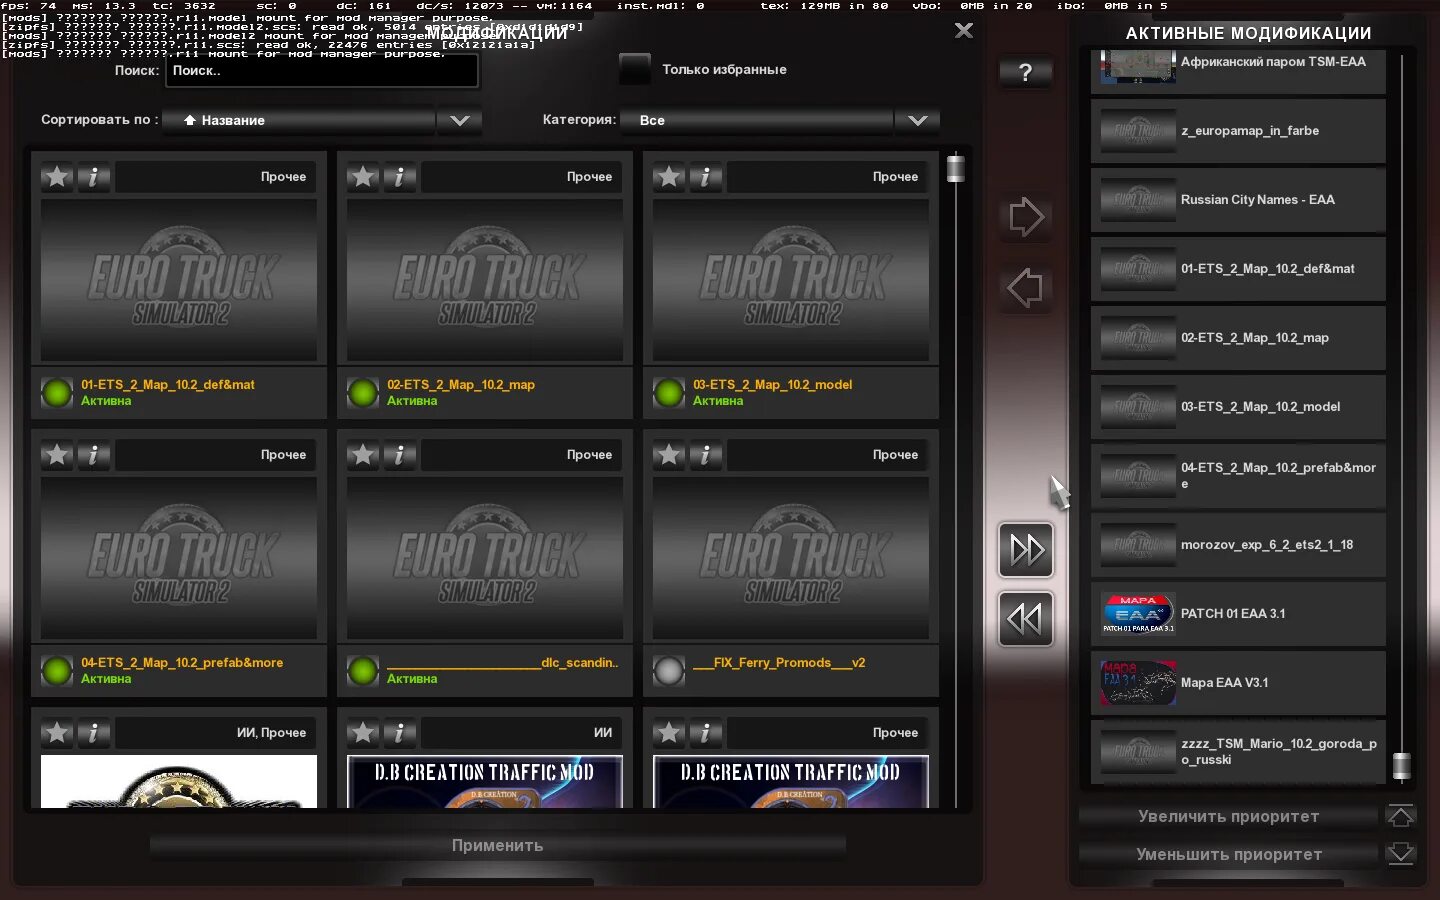This screenshot has width=1440, height=900.
Task: Select Африканский паром TSM-EAA in active list
Action: pos(1238,70)
